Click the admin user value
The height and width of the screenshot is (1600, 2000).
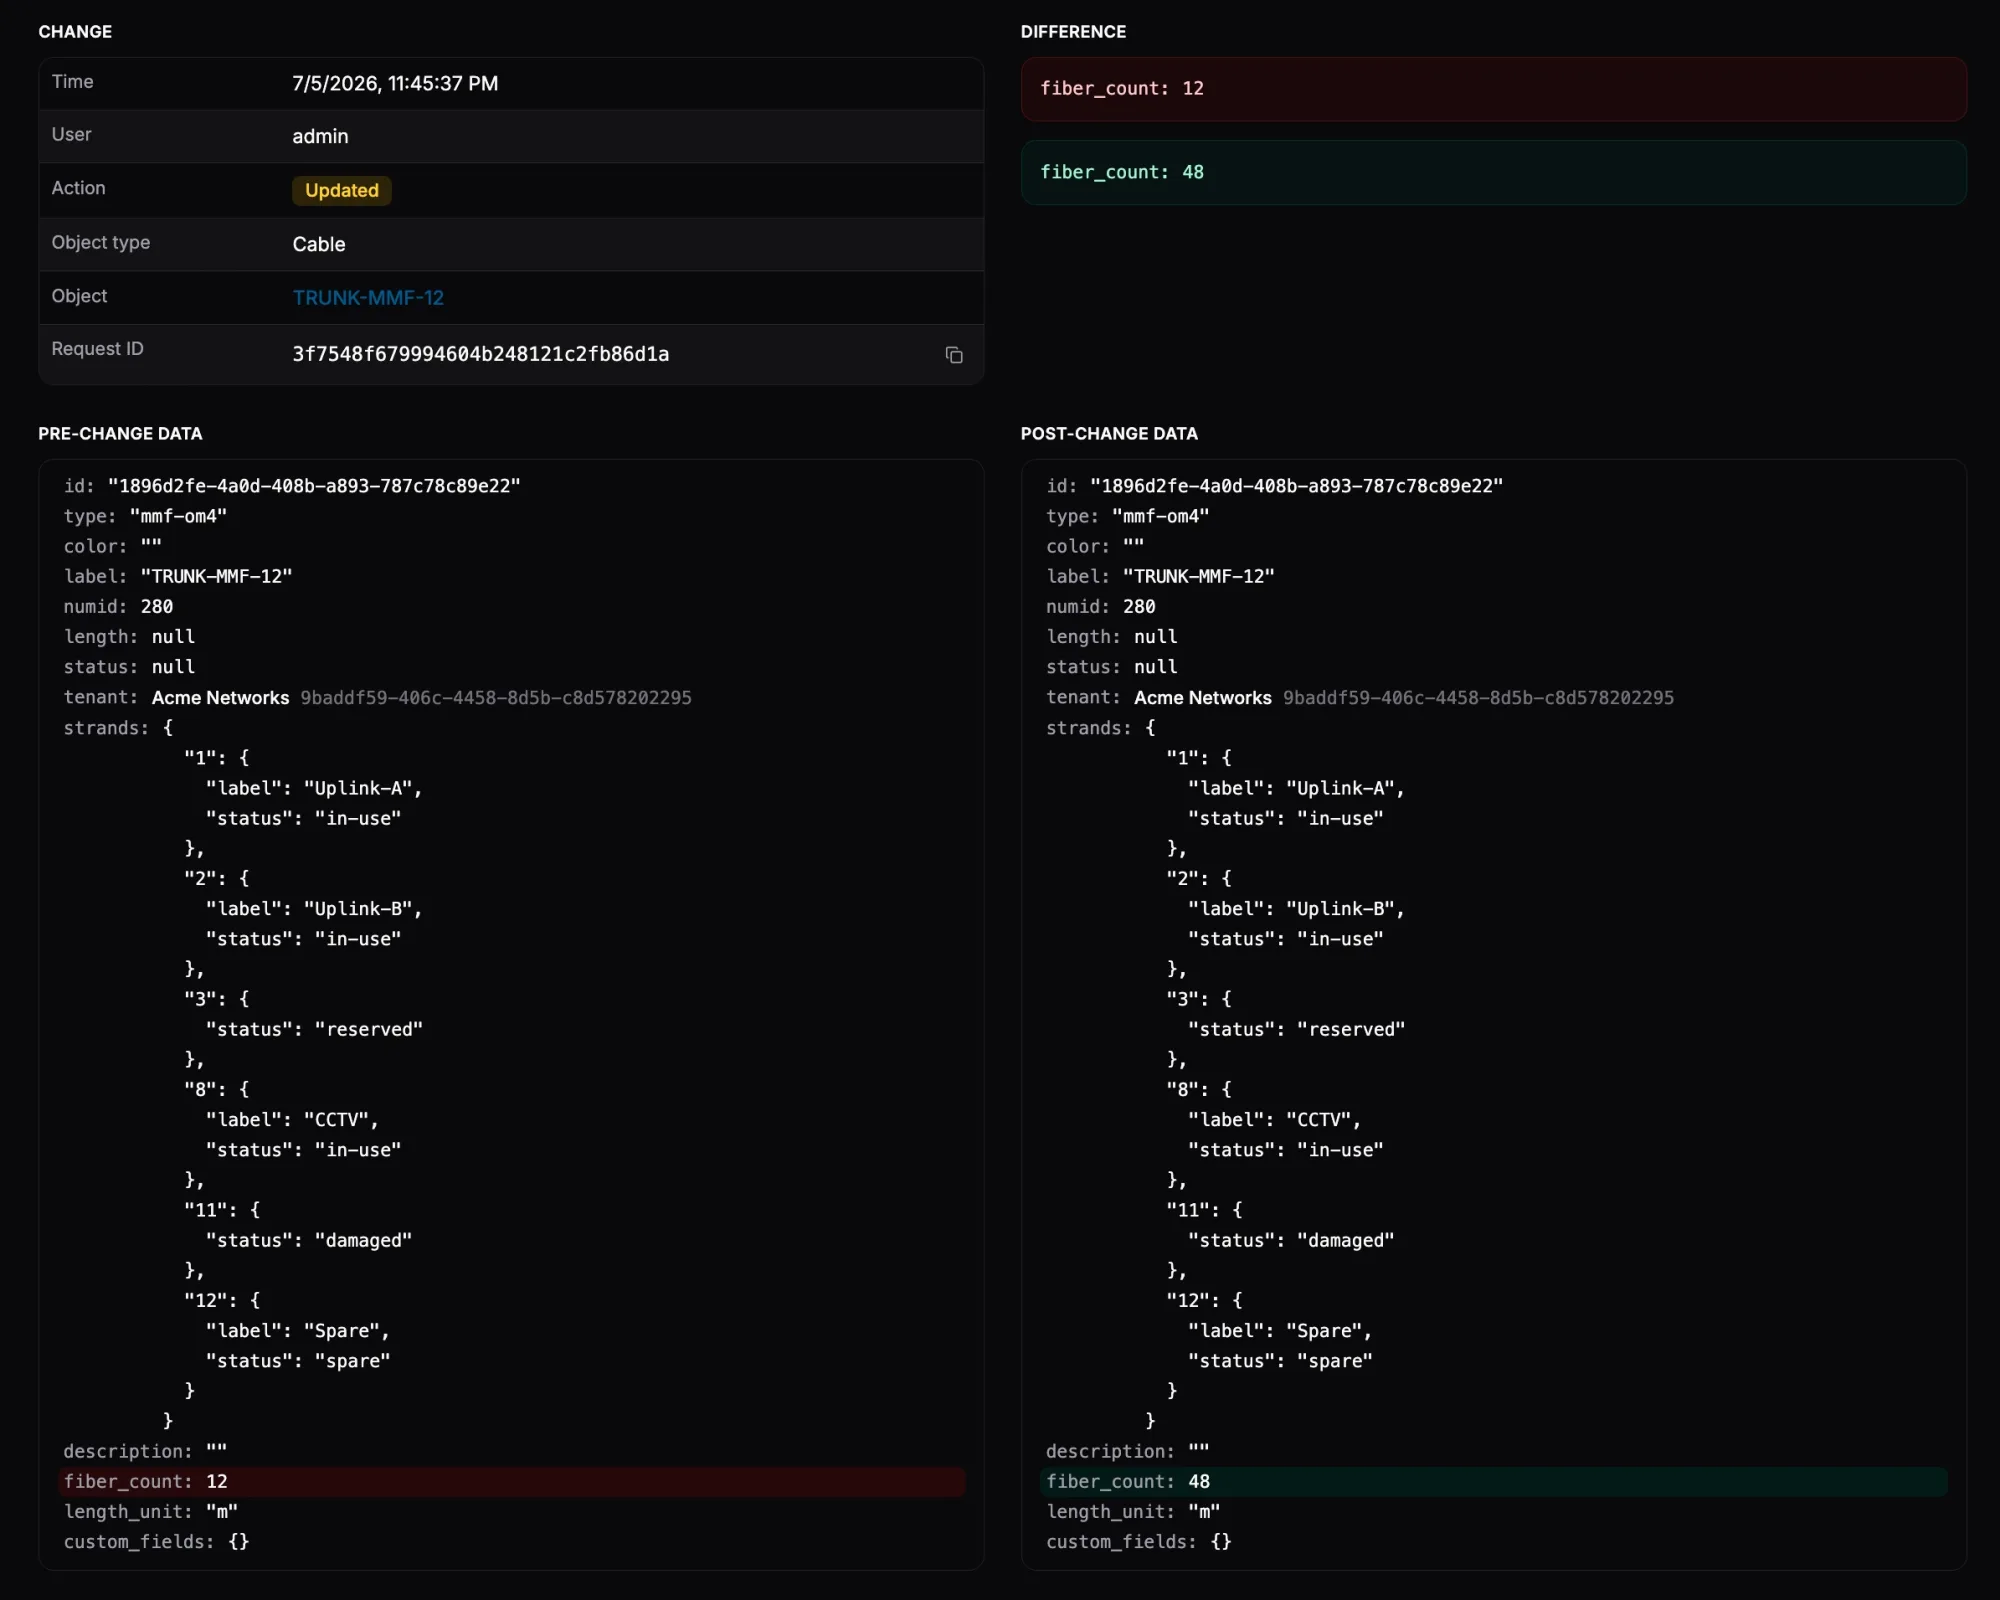tap(320, 136)
